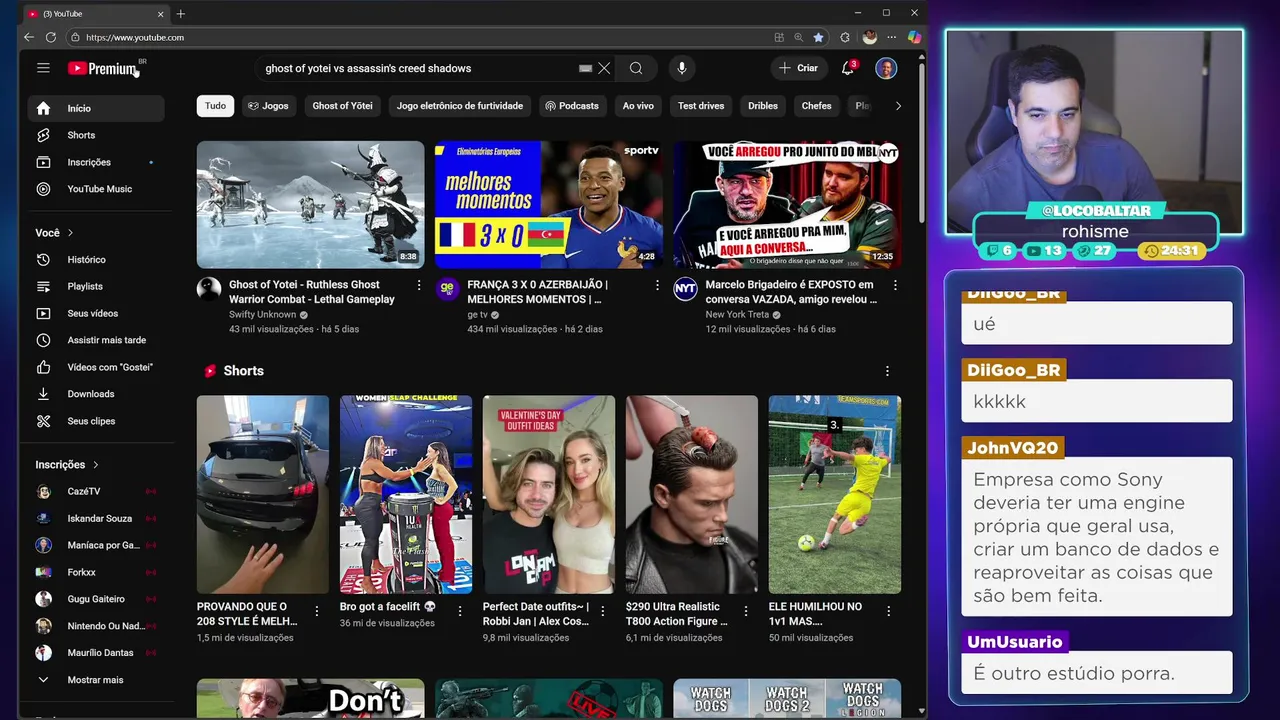Open options for Bro got a facelift short
Screen dimensions: 1280x720
point(460,611)
